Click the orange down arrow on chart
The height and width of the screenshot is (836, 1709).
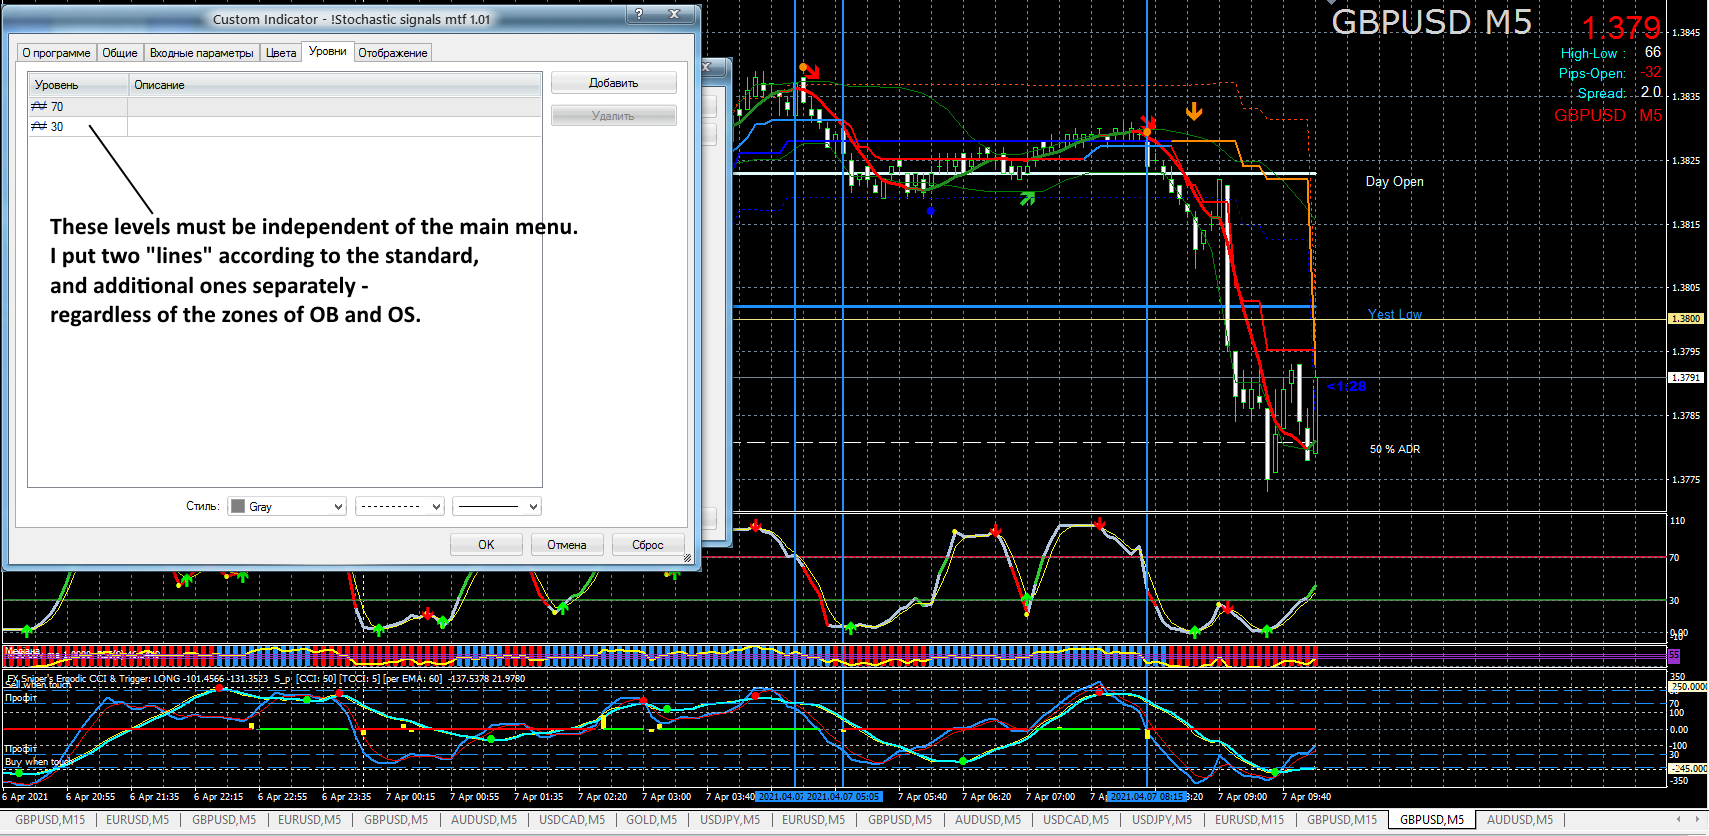(x=1194, y=111)
